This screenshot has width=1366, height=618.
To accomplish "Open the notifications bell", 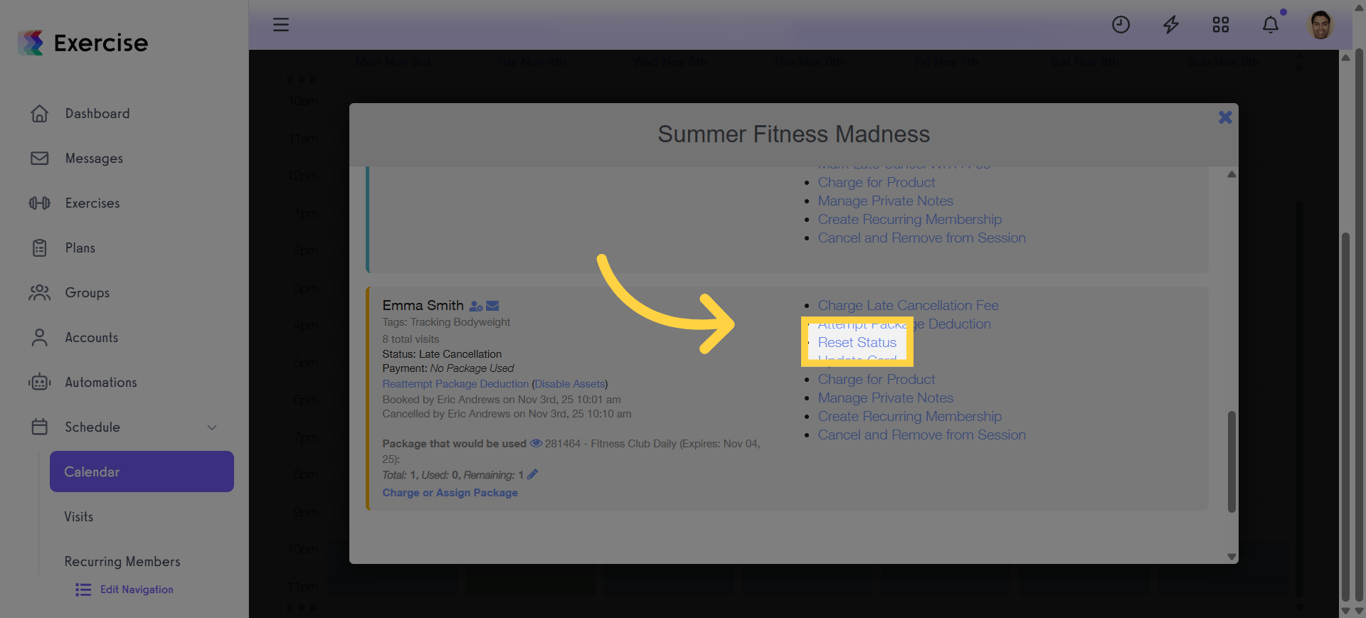I will 1271,25.
